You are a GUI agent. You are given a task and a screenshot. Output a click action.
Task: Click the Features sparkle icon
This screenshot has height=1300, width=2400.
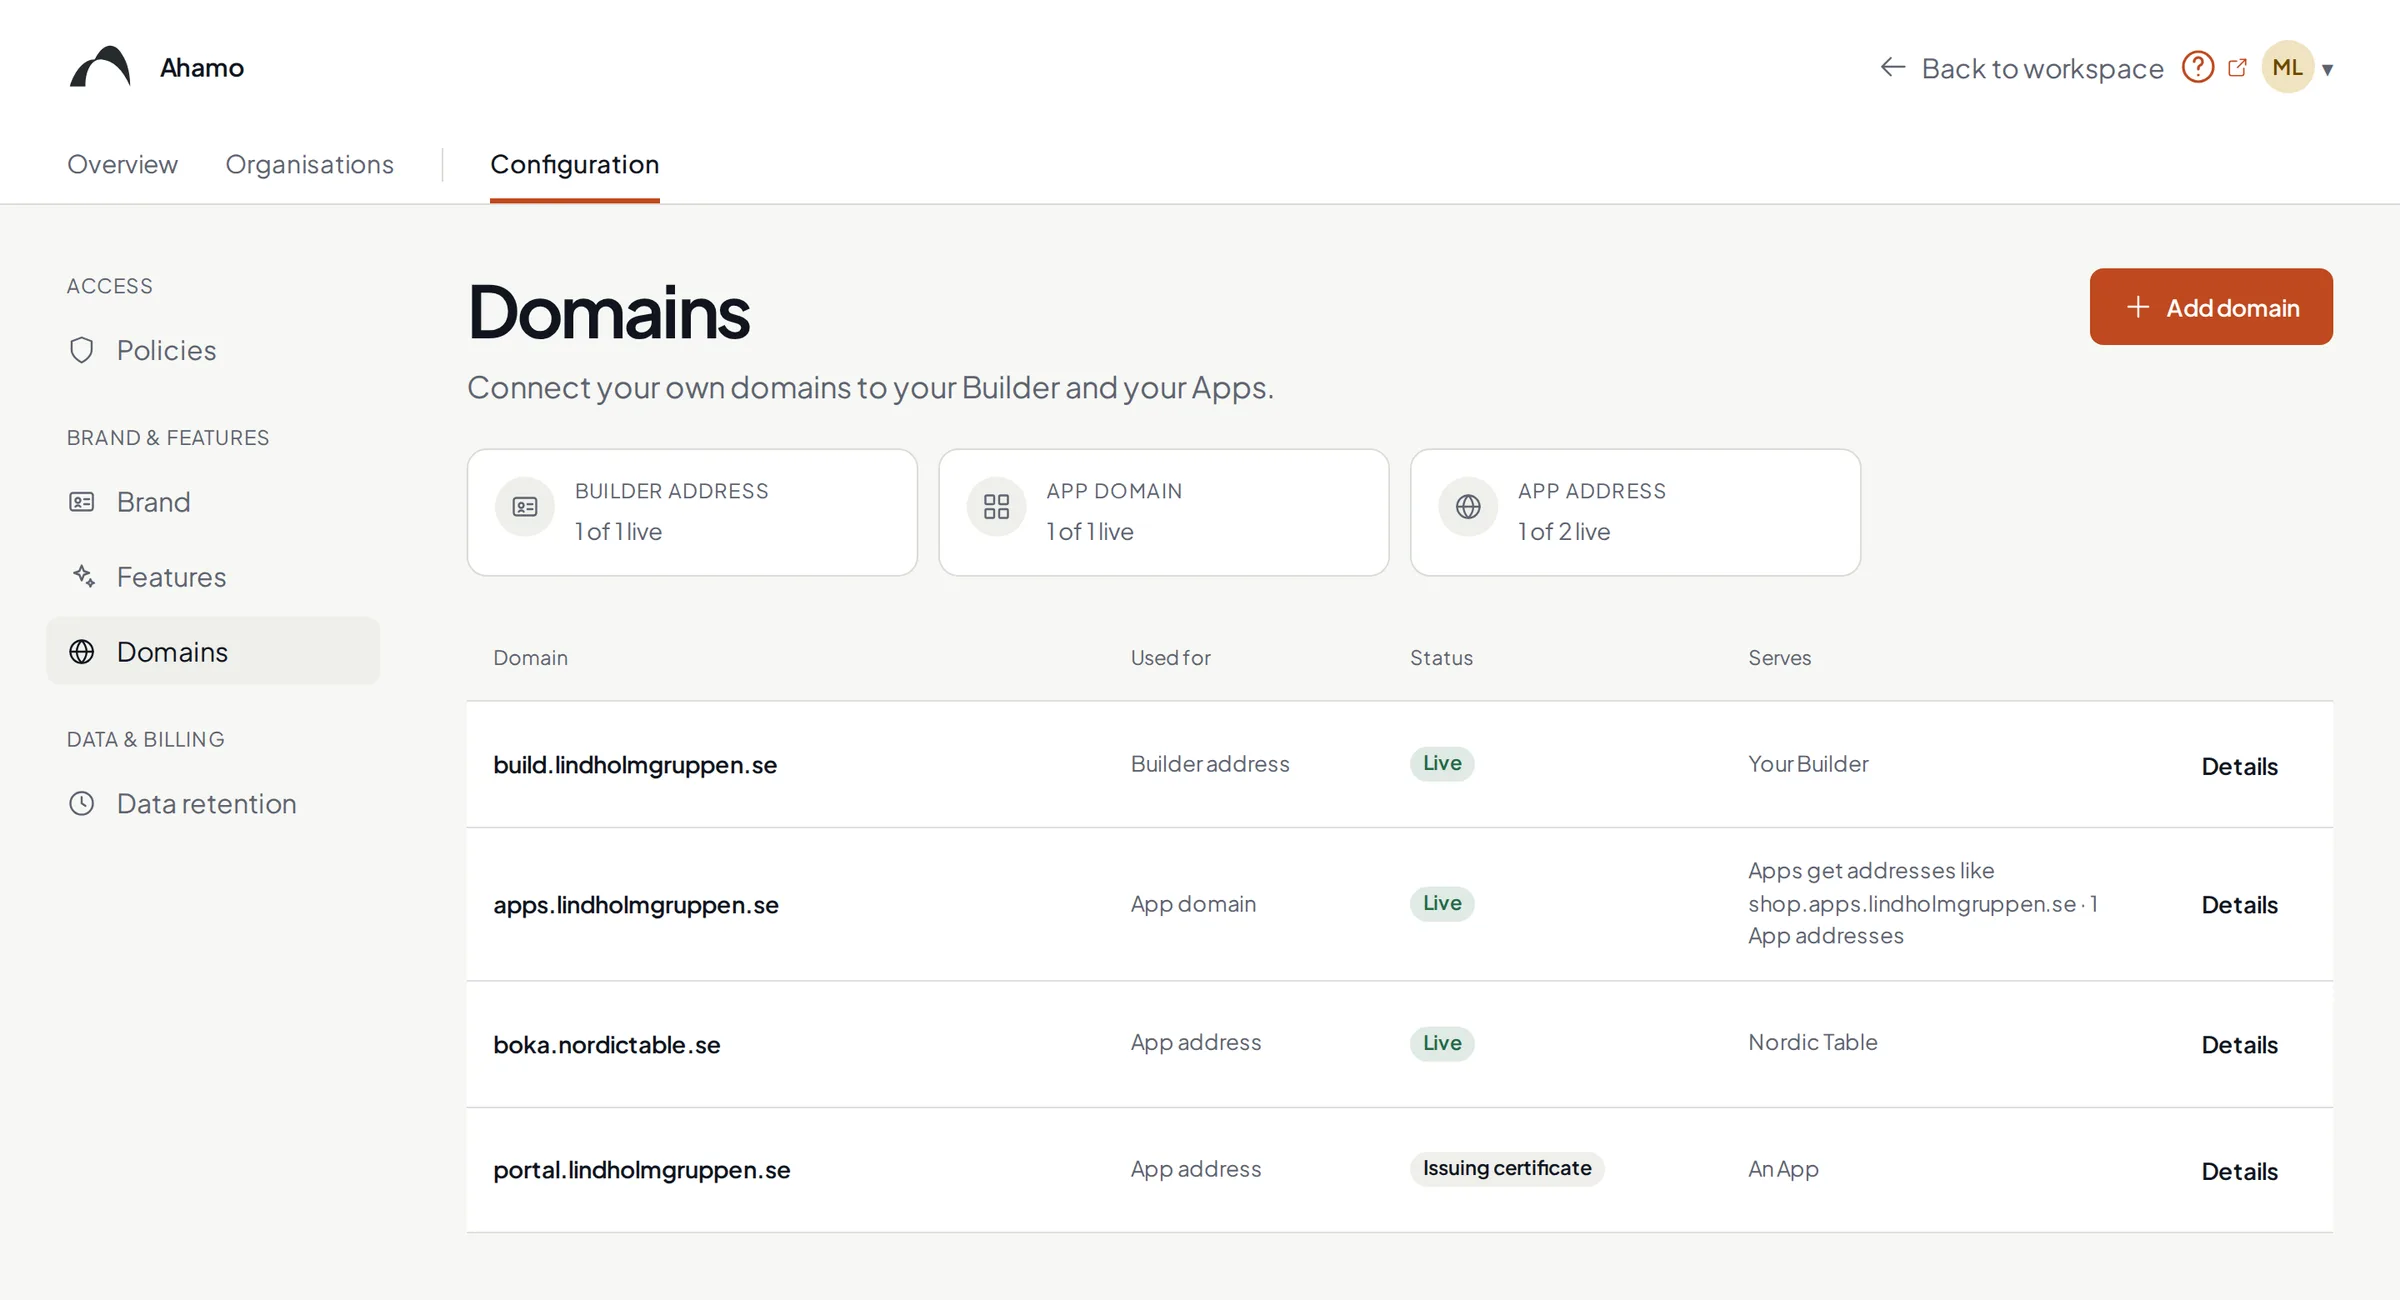[x=84, y=576]
